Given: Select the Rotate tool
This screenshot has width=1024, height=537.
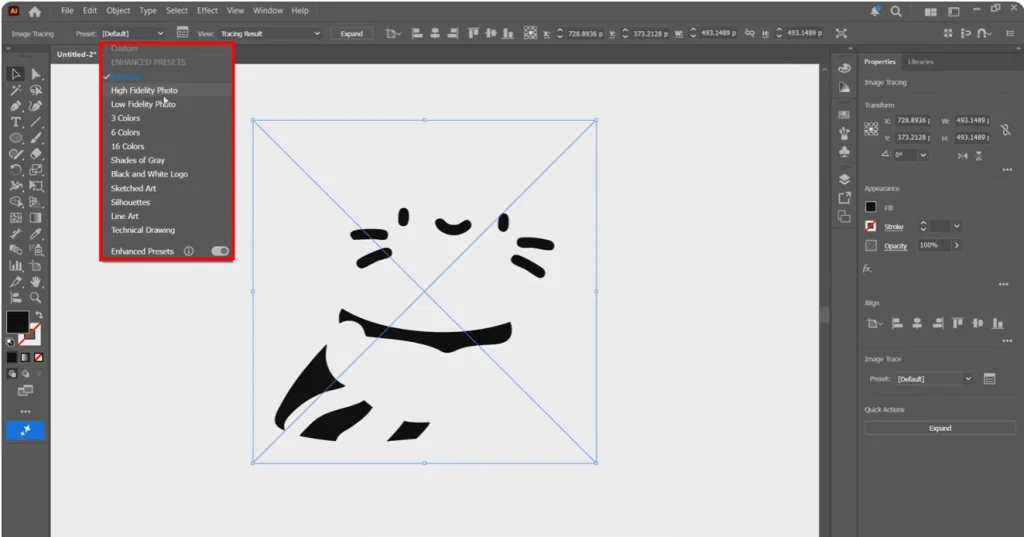Looking at the screenshot, I should click(16, 170).
